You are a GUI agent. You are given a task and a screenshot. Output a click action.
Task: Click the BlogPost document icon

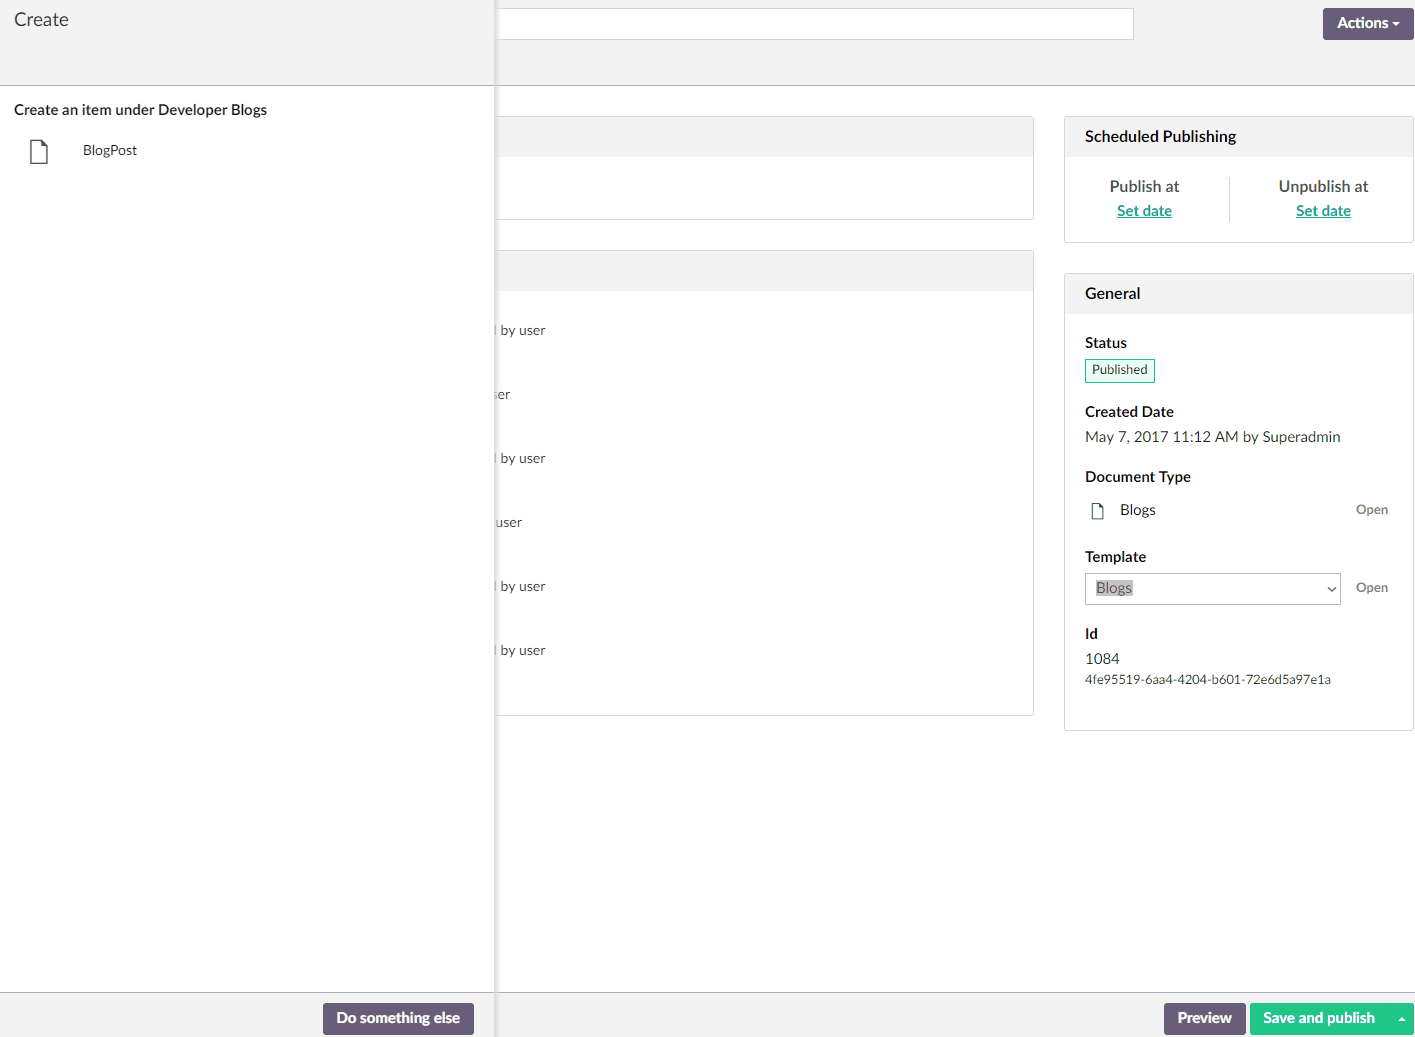(x=39, y=151)
